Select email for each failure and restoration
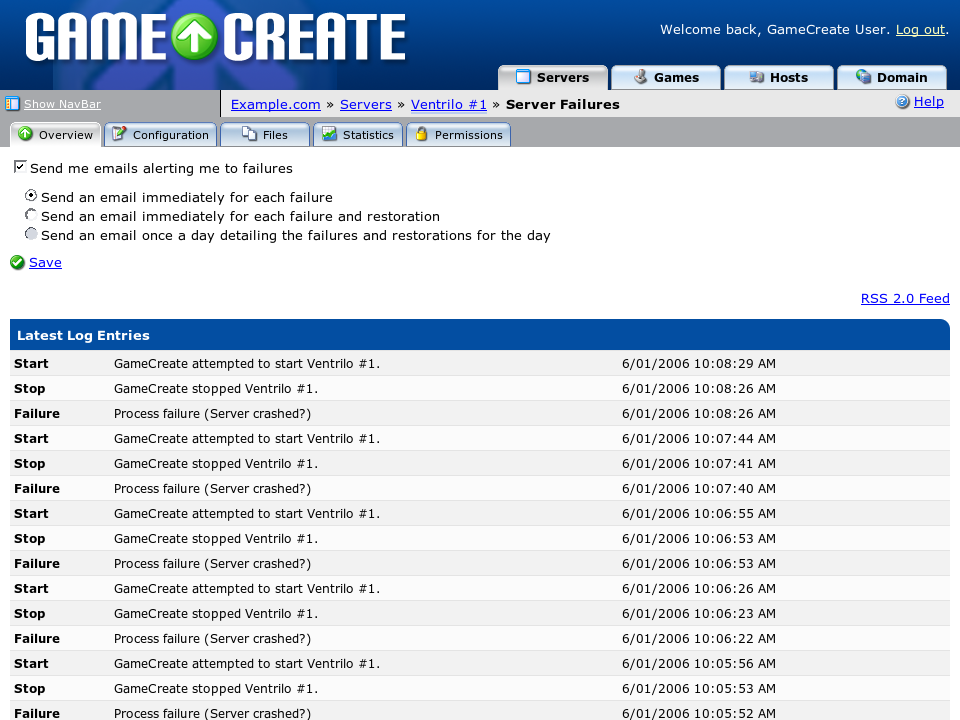Image resolution: width=960 pixels, height=720 pixels. pyautogui.click(x=31, y=214)
